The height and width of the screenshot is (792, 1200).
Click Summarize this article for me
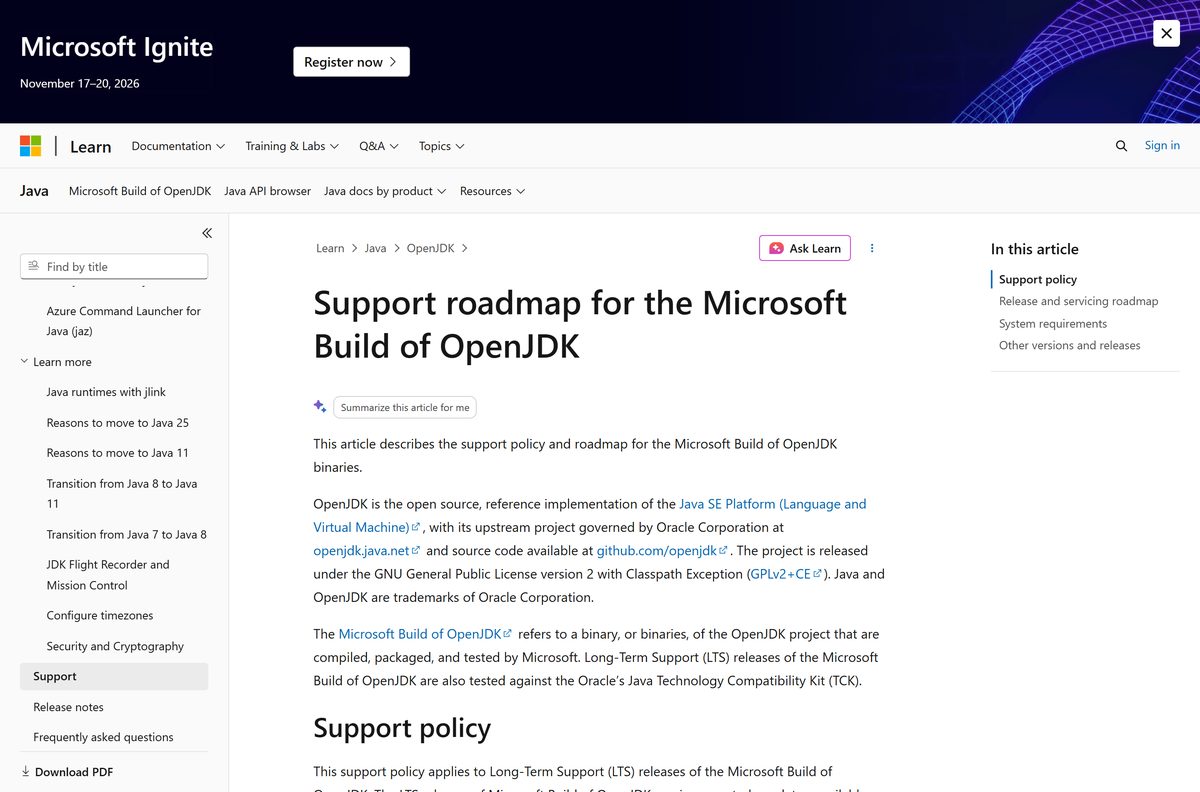pos(405,407)
